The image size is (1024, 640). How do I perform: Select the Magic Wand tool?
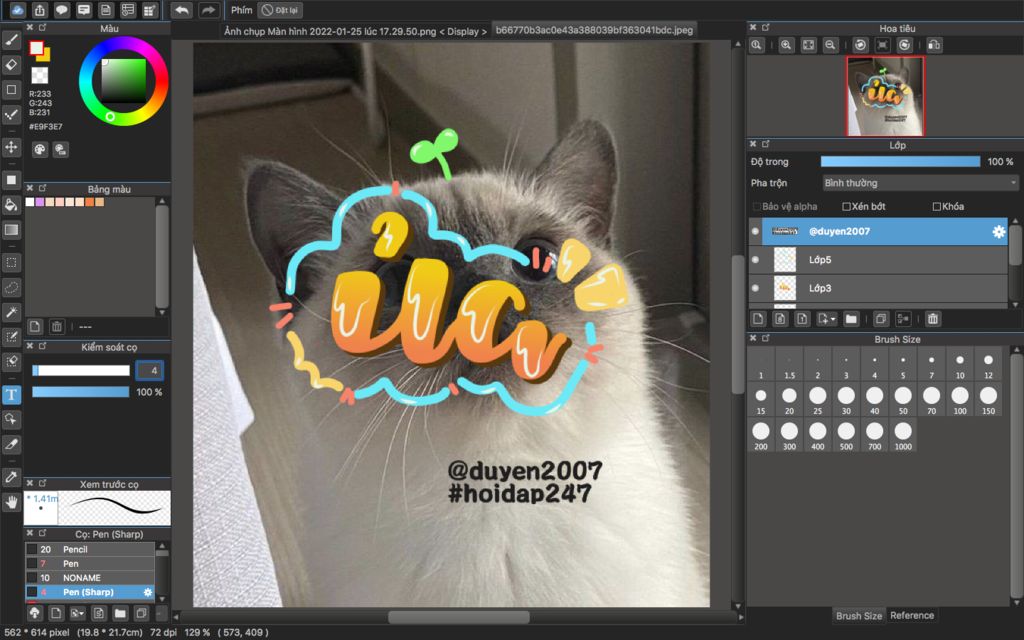click(x=11, y=312)
